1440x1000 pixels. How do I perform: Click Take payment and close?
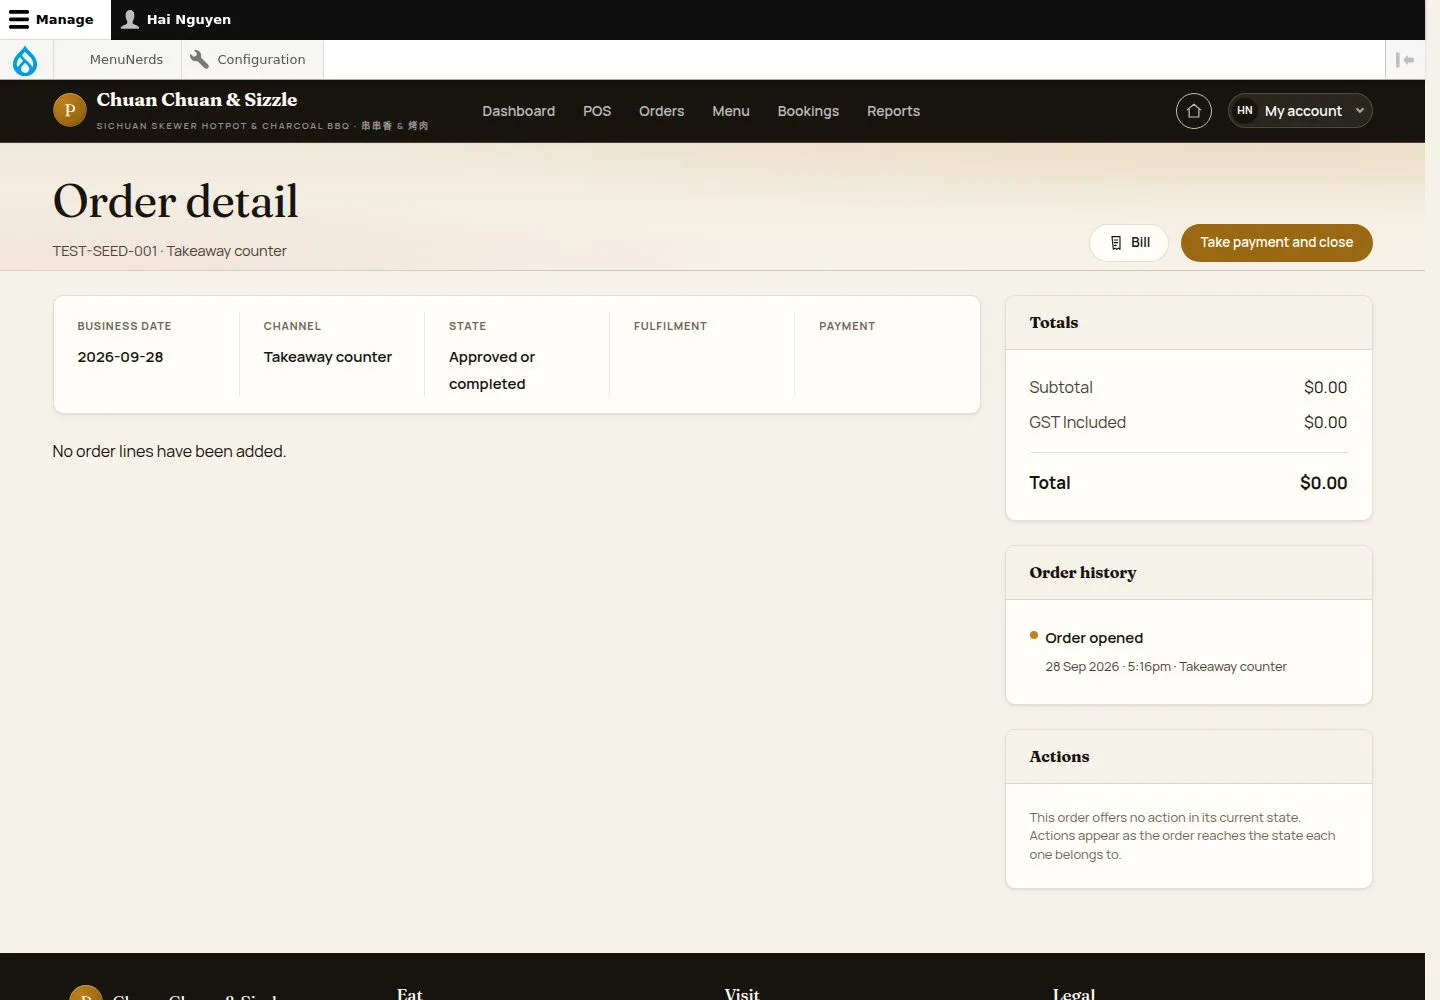(x=1276, y=242)
